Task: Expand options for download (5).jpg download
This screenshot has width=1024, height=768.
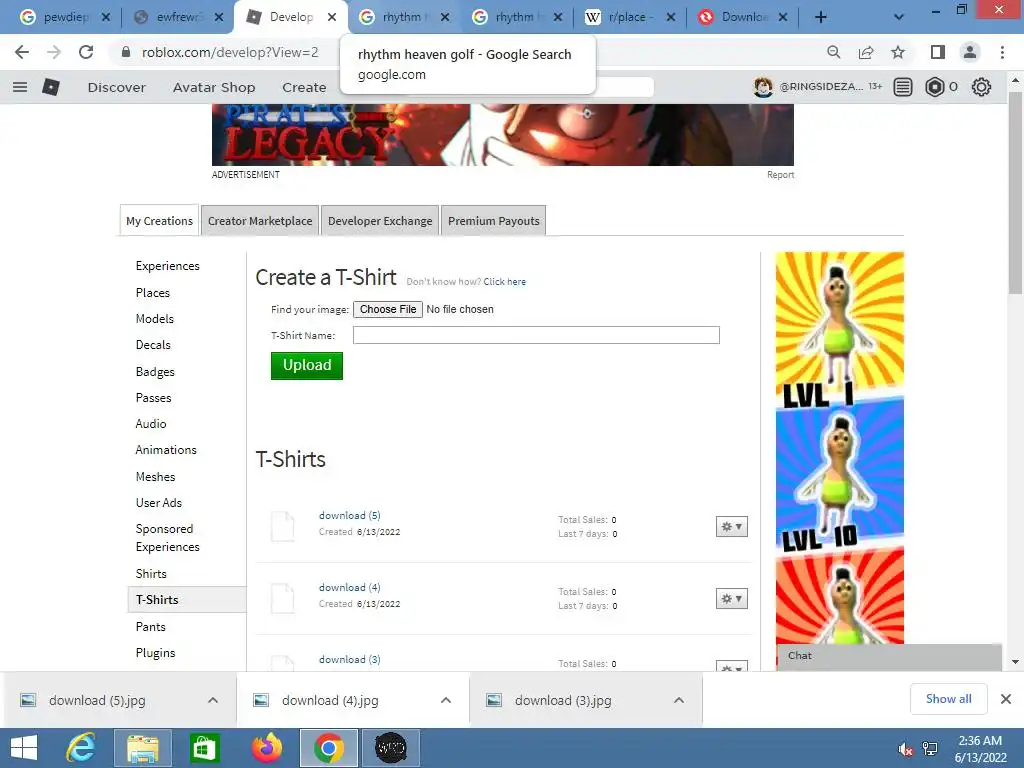Action: (x=213, y=700)
